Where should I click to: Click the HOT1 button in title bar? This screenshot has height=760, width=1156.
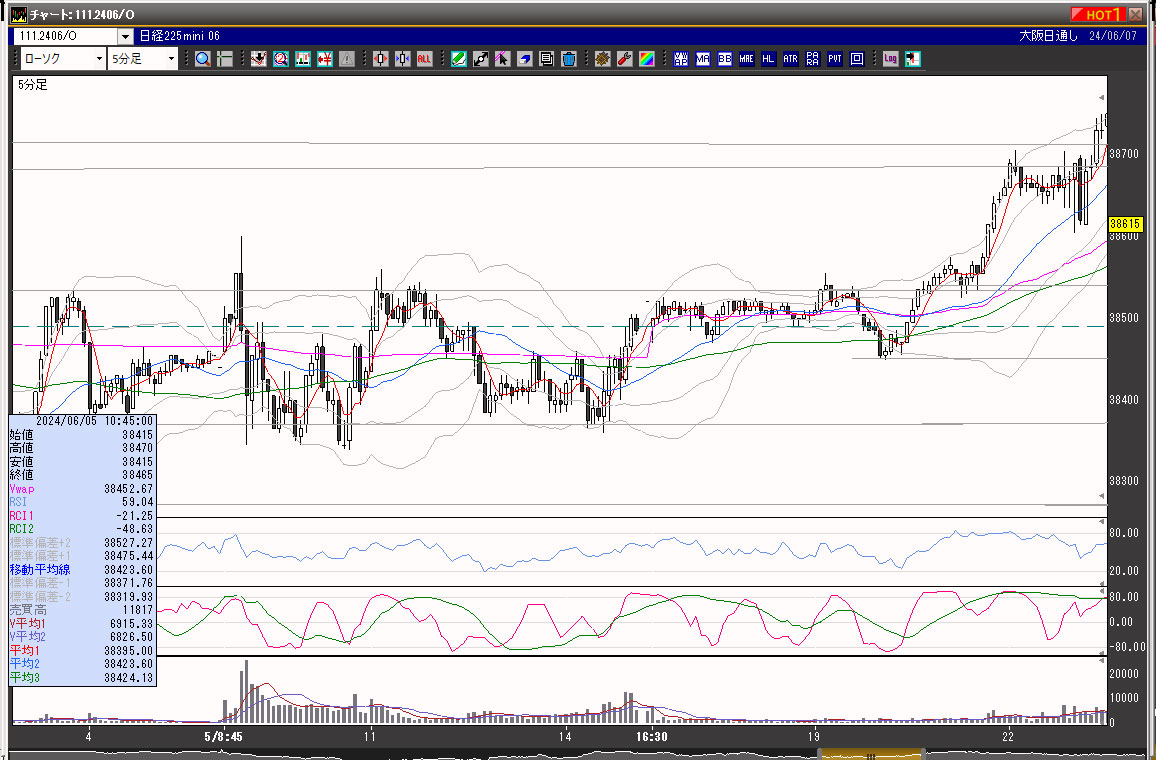(x=1097, y=14)
